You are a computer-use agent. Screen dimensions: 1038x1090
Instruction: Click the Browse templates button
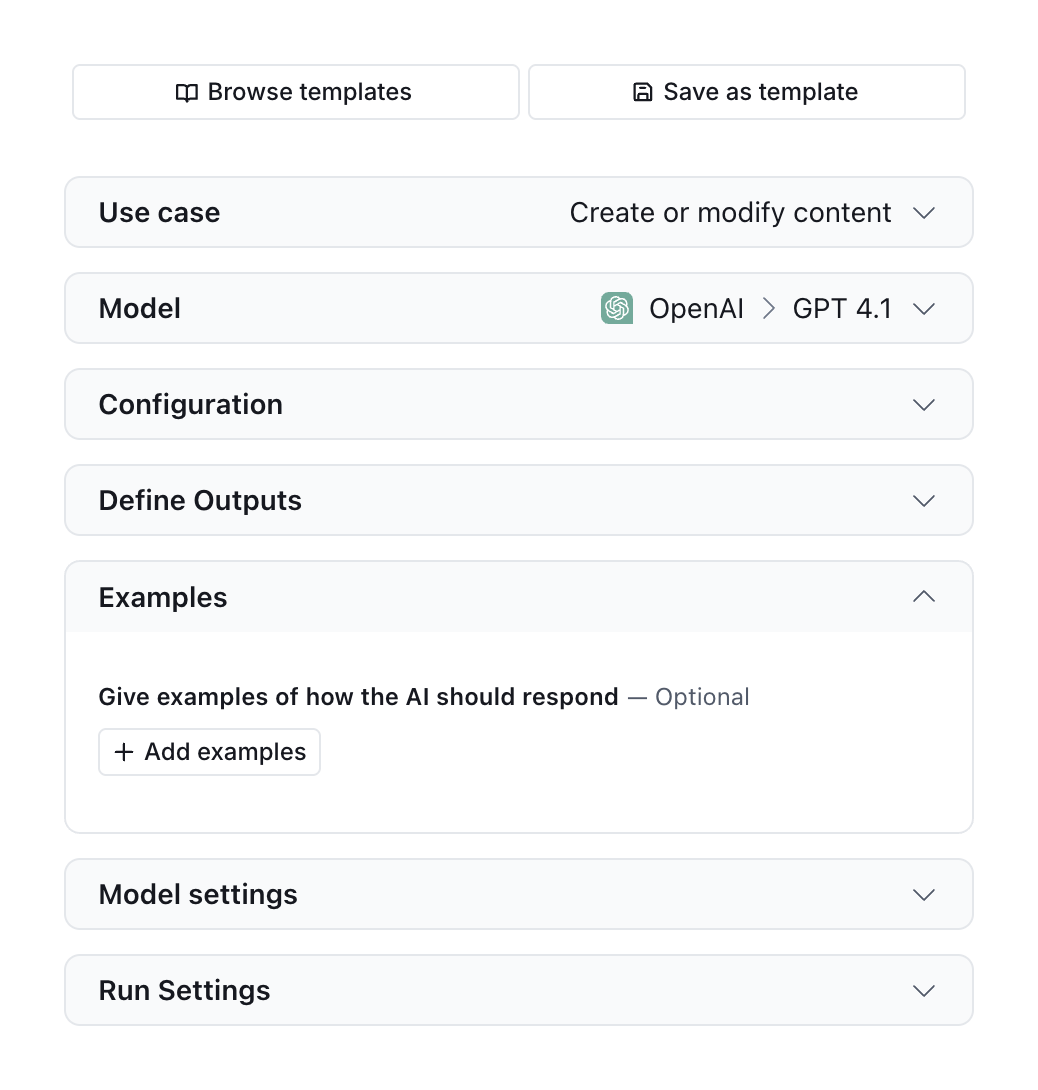[x=295, y=91]
